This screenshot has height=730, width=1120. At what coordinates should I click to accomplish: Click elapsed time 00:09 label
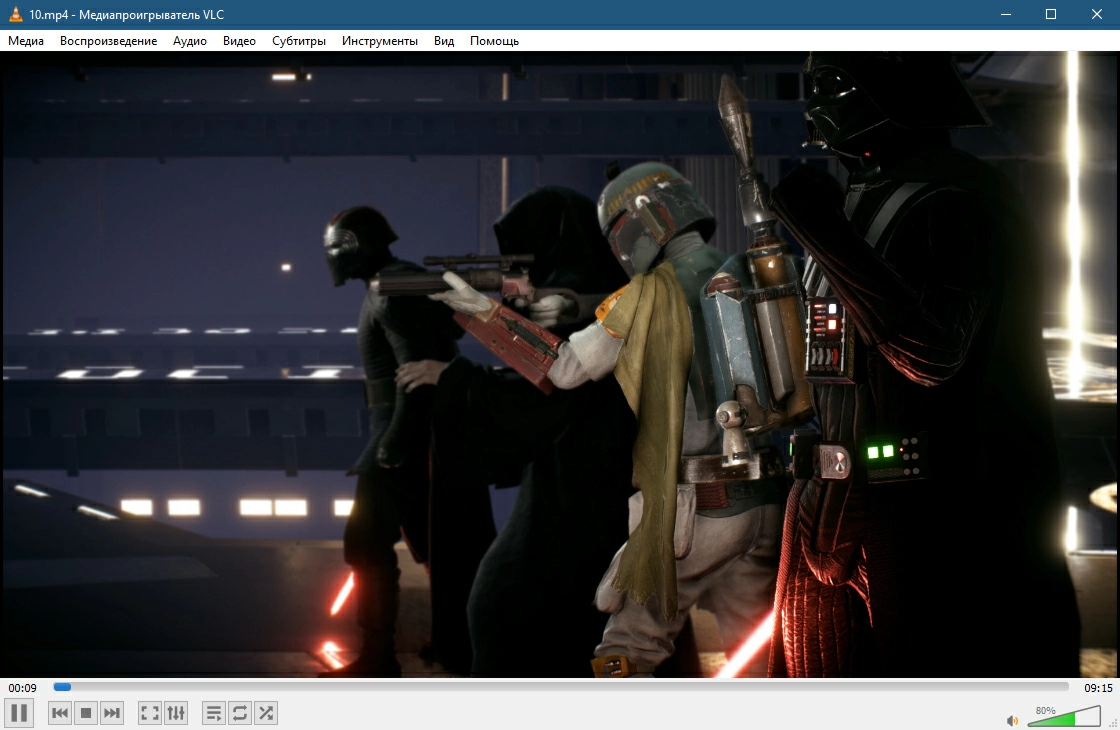click(x=22, y=688)
